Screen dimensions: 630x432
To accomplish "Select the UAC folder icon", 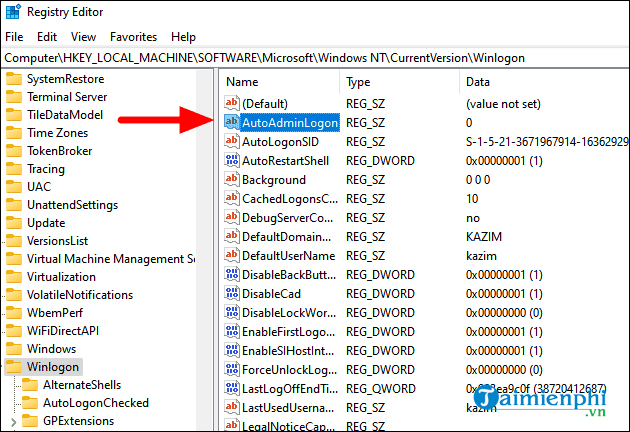I will [14, 187].
